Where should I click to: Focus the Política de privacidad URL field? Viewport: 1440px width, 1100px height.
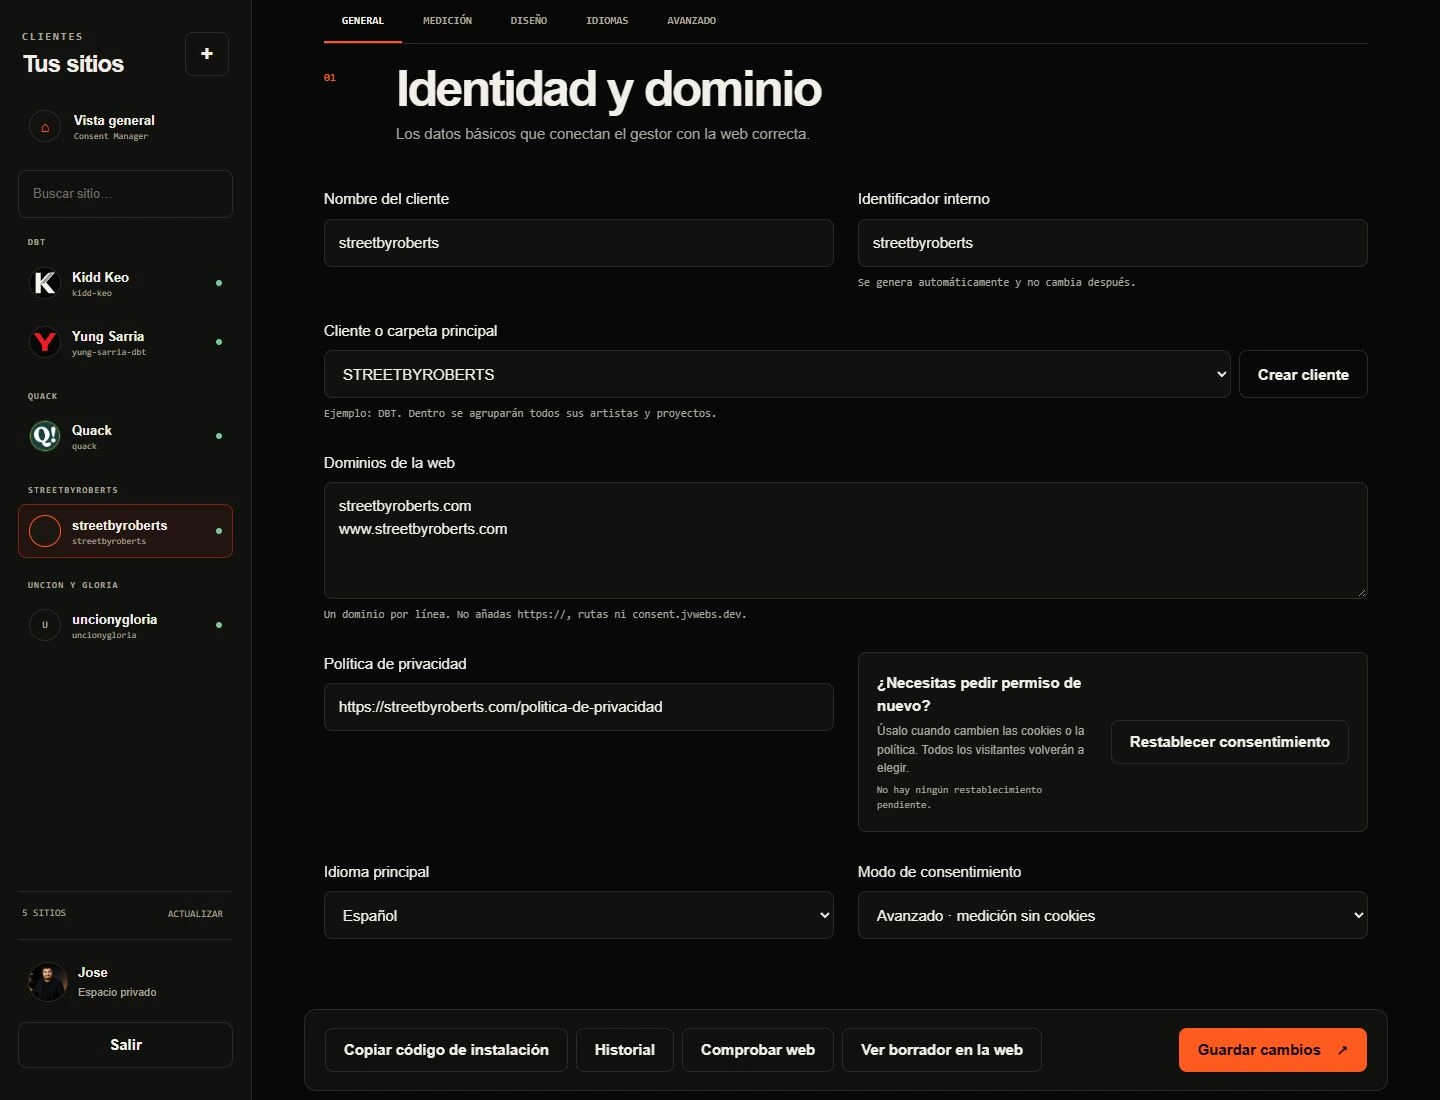(578, 707)
